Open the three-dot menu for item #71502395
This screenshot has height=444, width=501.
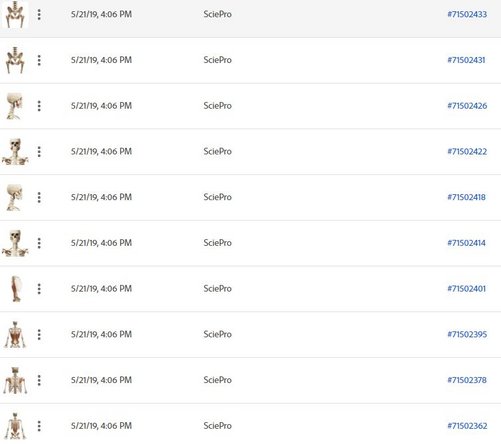tap(39, 334)
